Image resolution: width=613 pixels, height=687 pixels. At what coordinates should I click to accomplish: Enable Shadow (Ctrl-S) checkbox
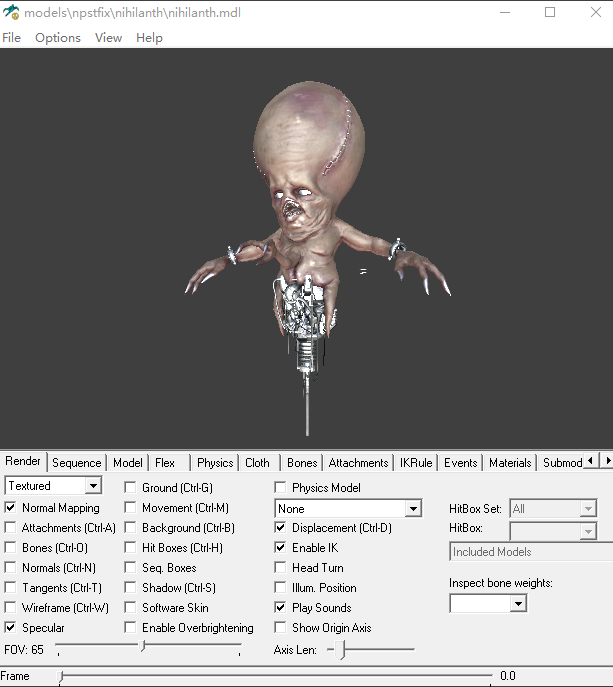coord(130,588)
